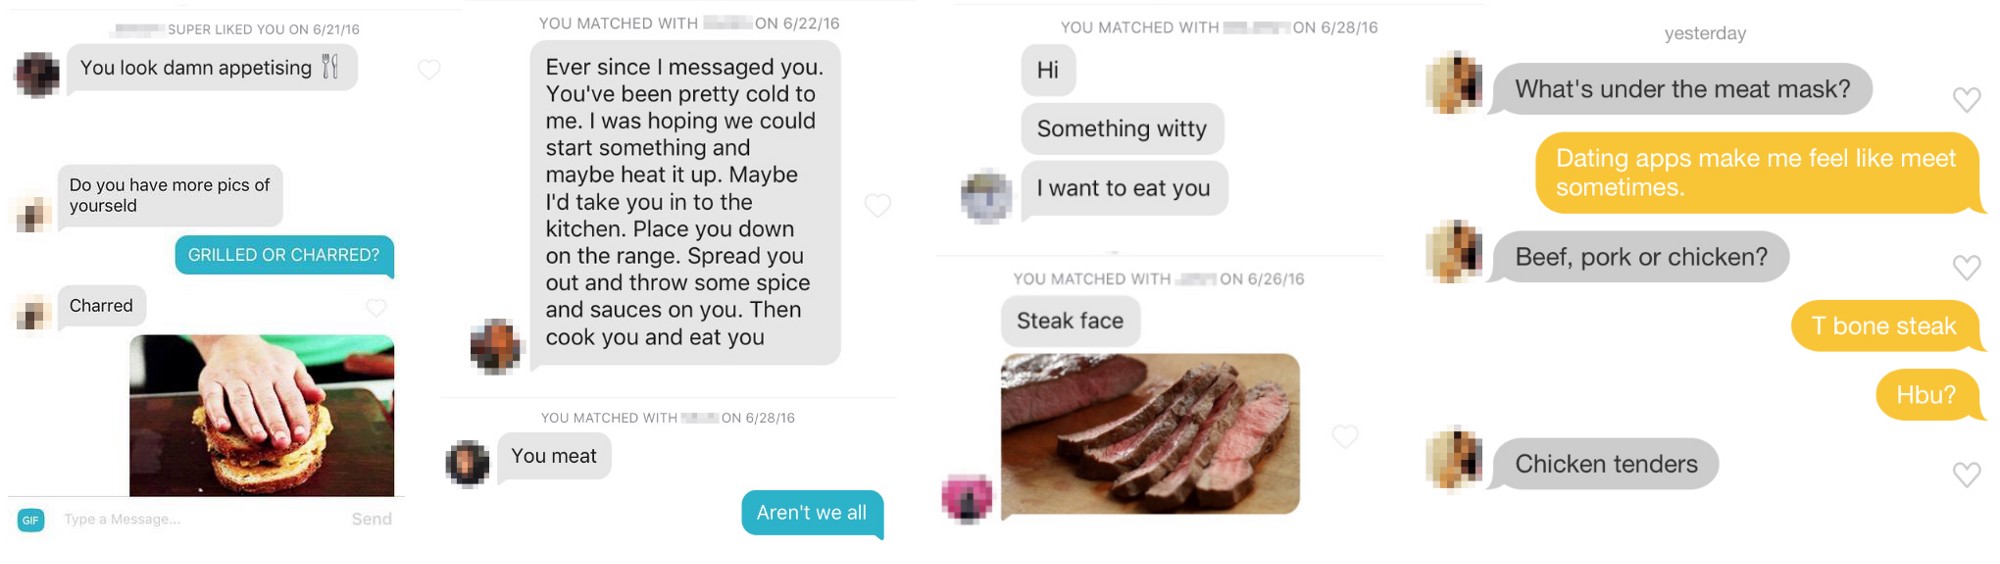The width and height of the screenshot is (2000, 564).
Task: Open avatar beside "I want to eat you"
Action: coord(986,196)
